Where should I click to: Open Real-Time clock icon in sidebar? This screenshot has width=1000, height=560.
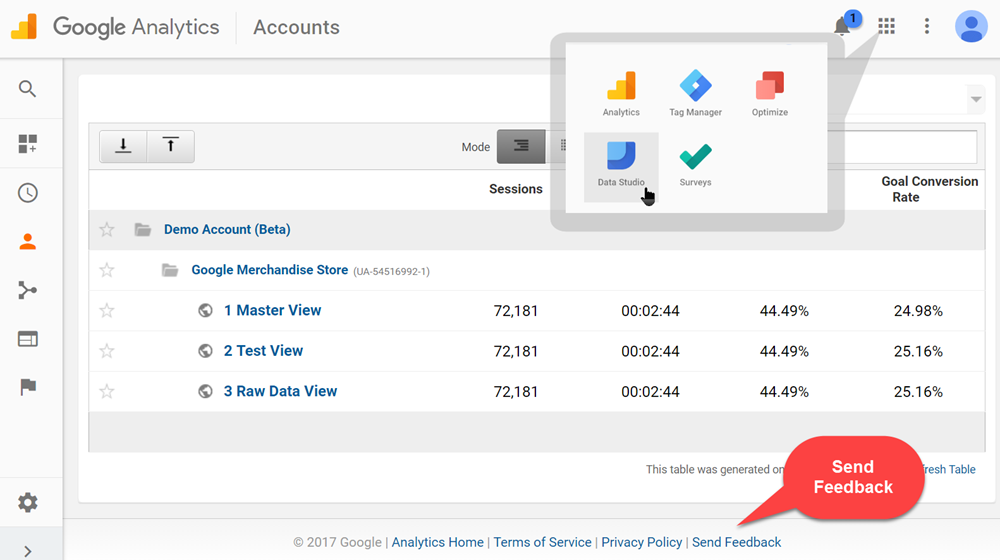(x=27, y=193)
